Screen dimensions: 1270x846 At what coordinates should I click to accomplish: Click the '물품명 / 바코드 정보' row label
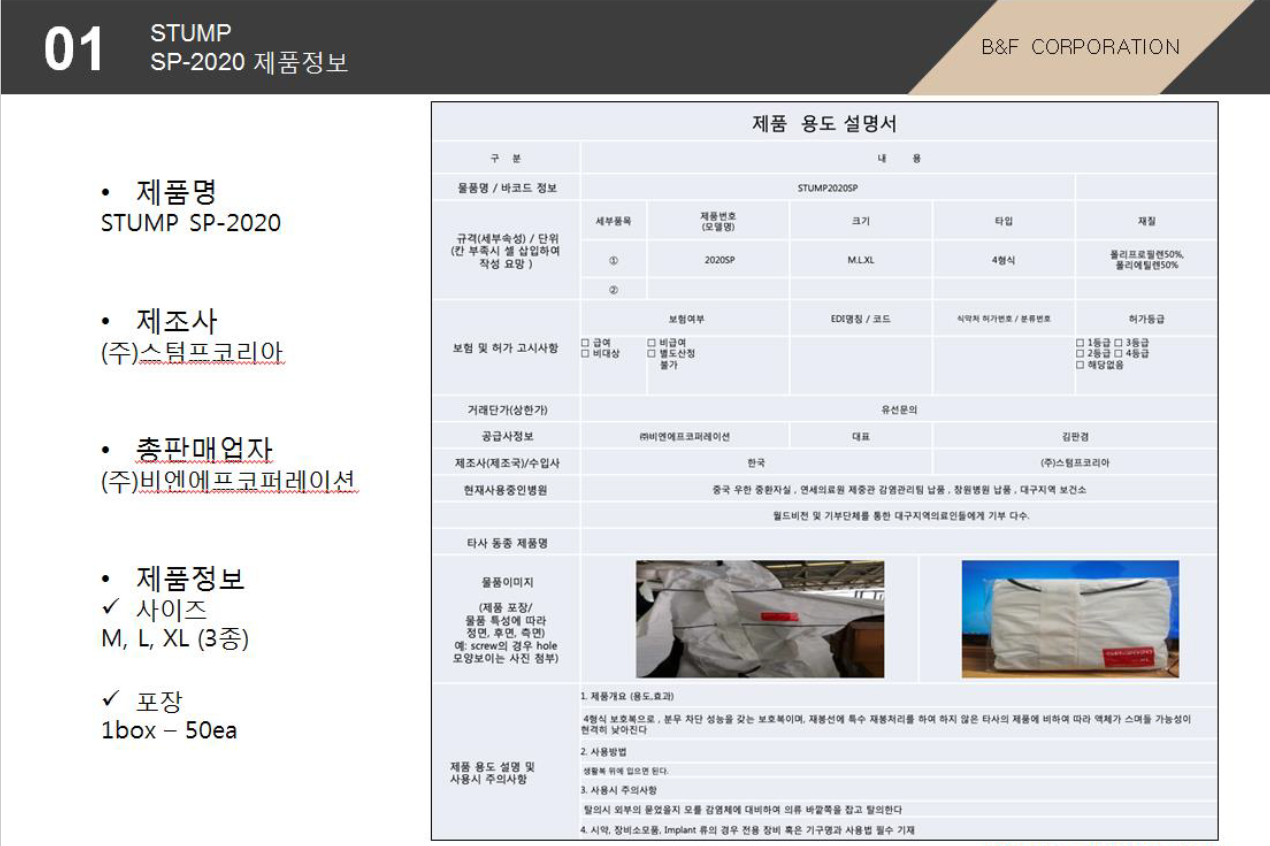tap(507, 187)
